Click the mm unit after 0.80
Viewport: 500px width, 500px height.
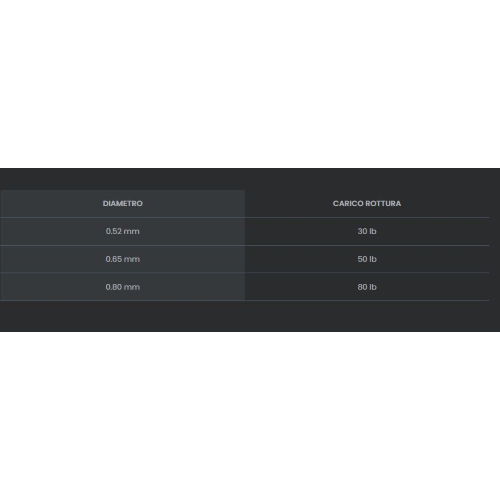point(131,287)
